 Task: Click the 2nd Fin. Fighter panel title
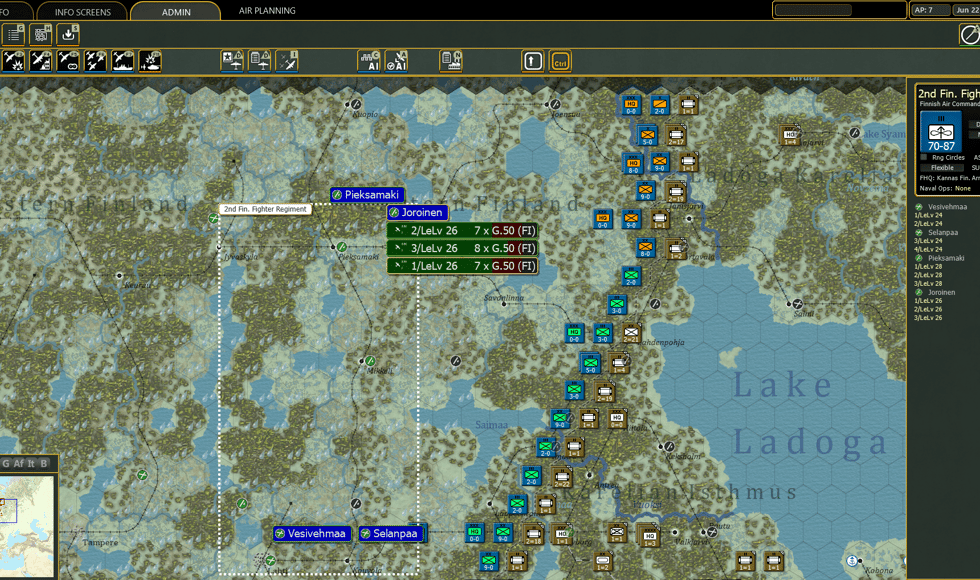pos(949,93)
